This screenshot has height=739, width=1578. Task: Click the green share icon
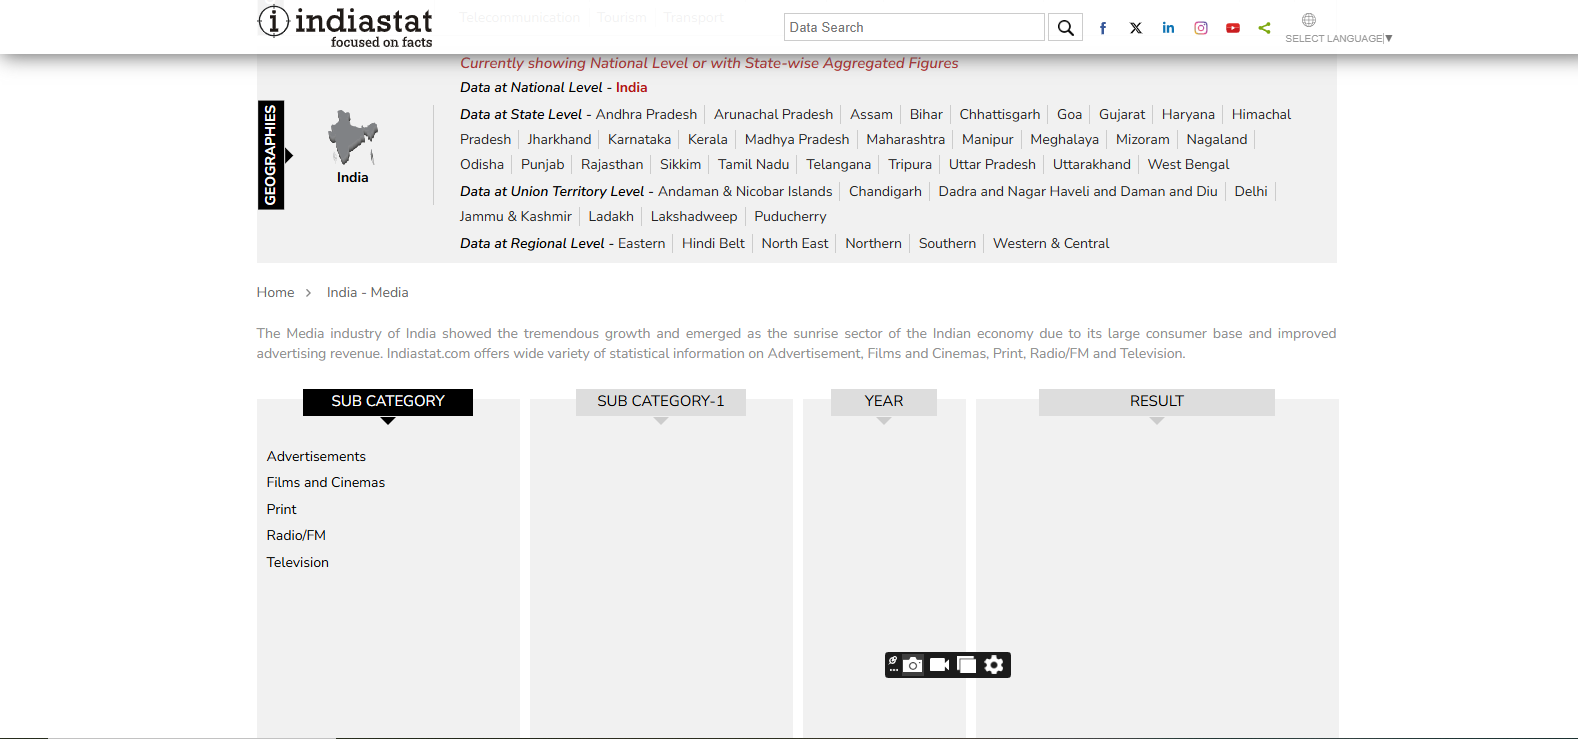point(1264,28)
